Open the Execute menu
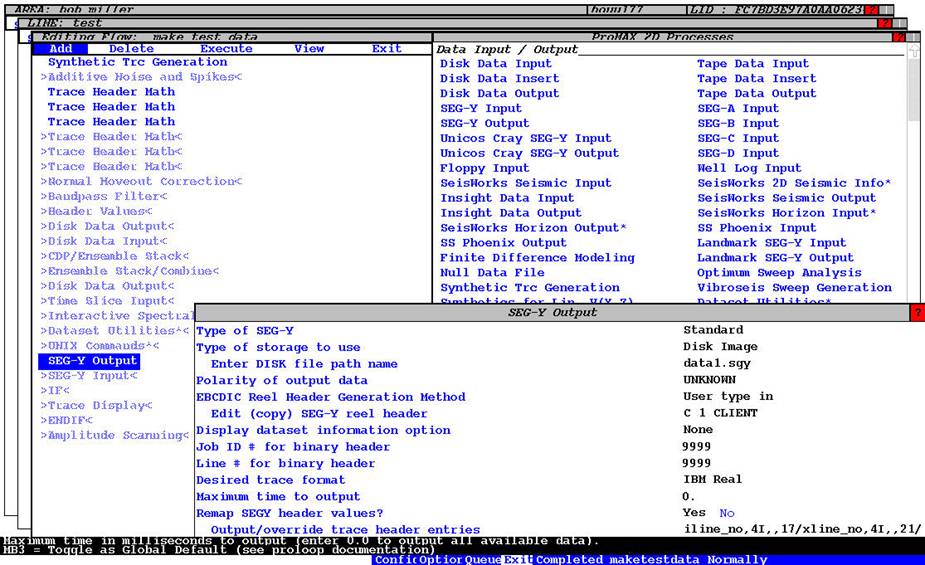Screen dimensions: 925x565 226,49
